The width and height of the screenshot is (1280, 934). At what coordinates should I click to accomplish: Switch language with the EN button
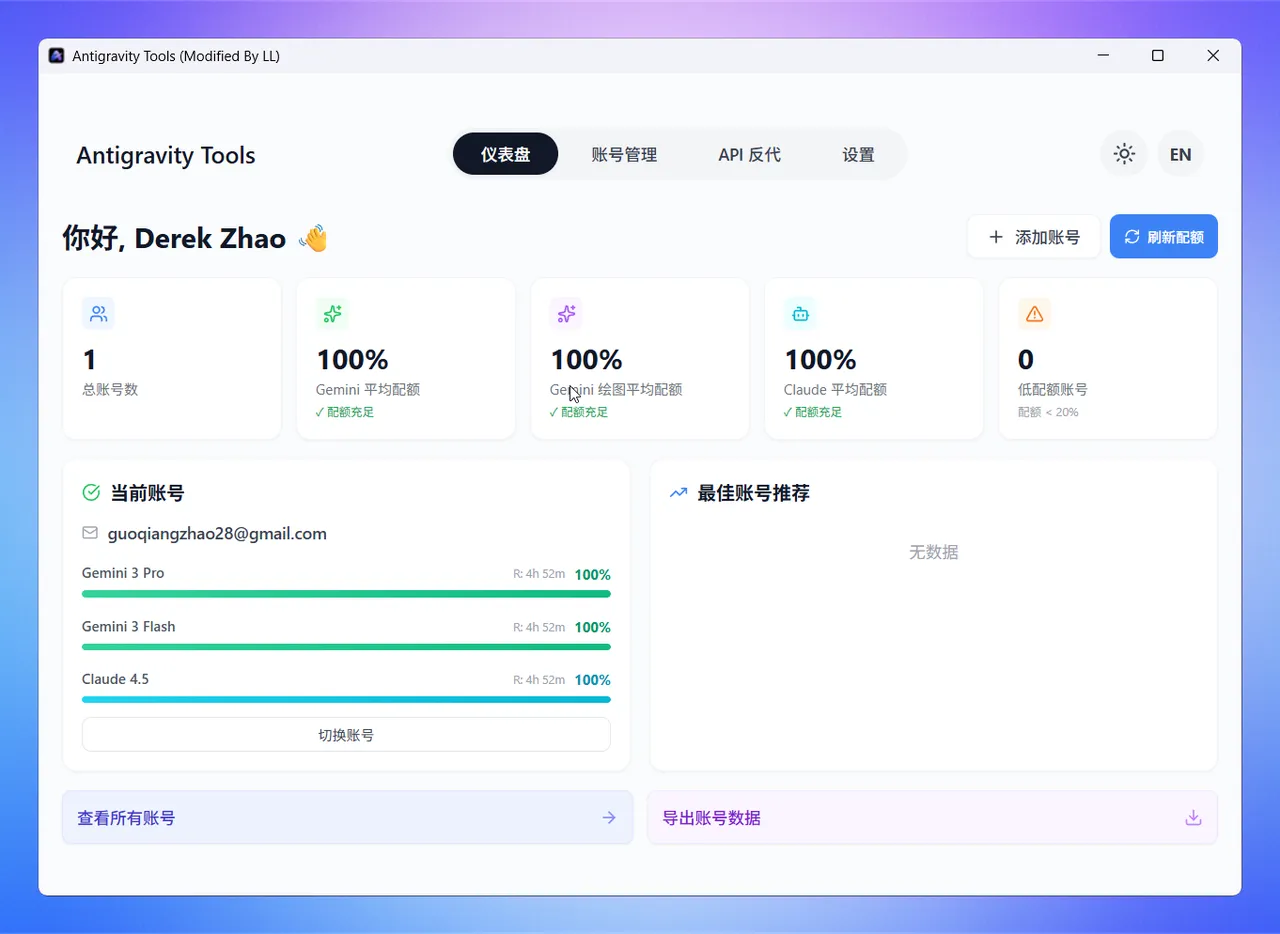click(x=1180, y=154)
